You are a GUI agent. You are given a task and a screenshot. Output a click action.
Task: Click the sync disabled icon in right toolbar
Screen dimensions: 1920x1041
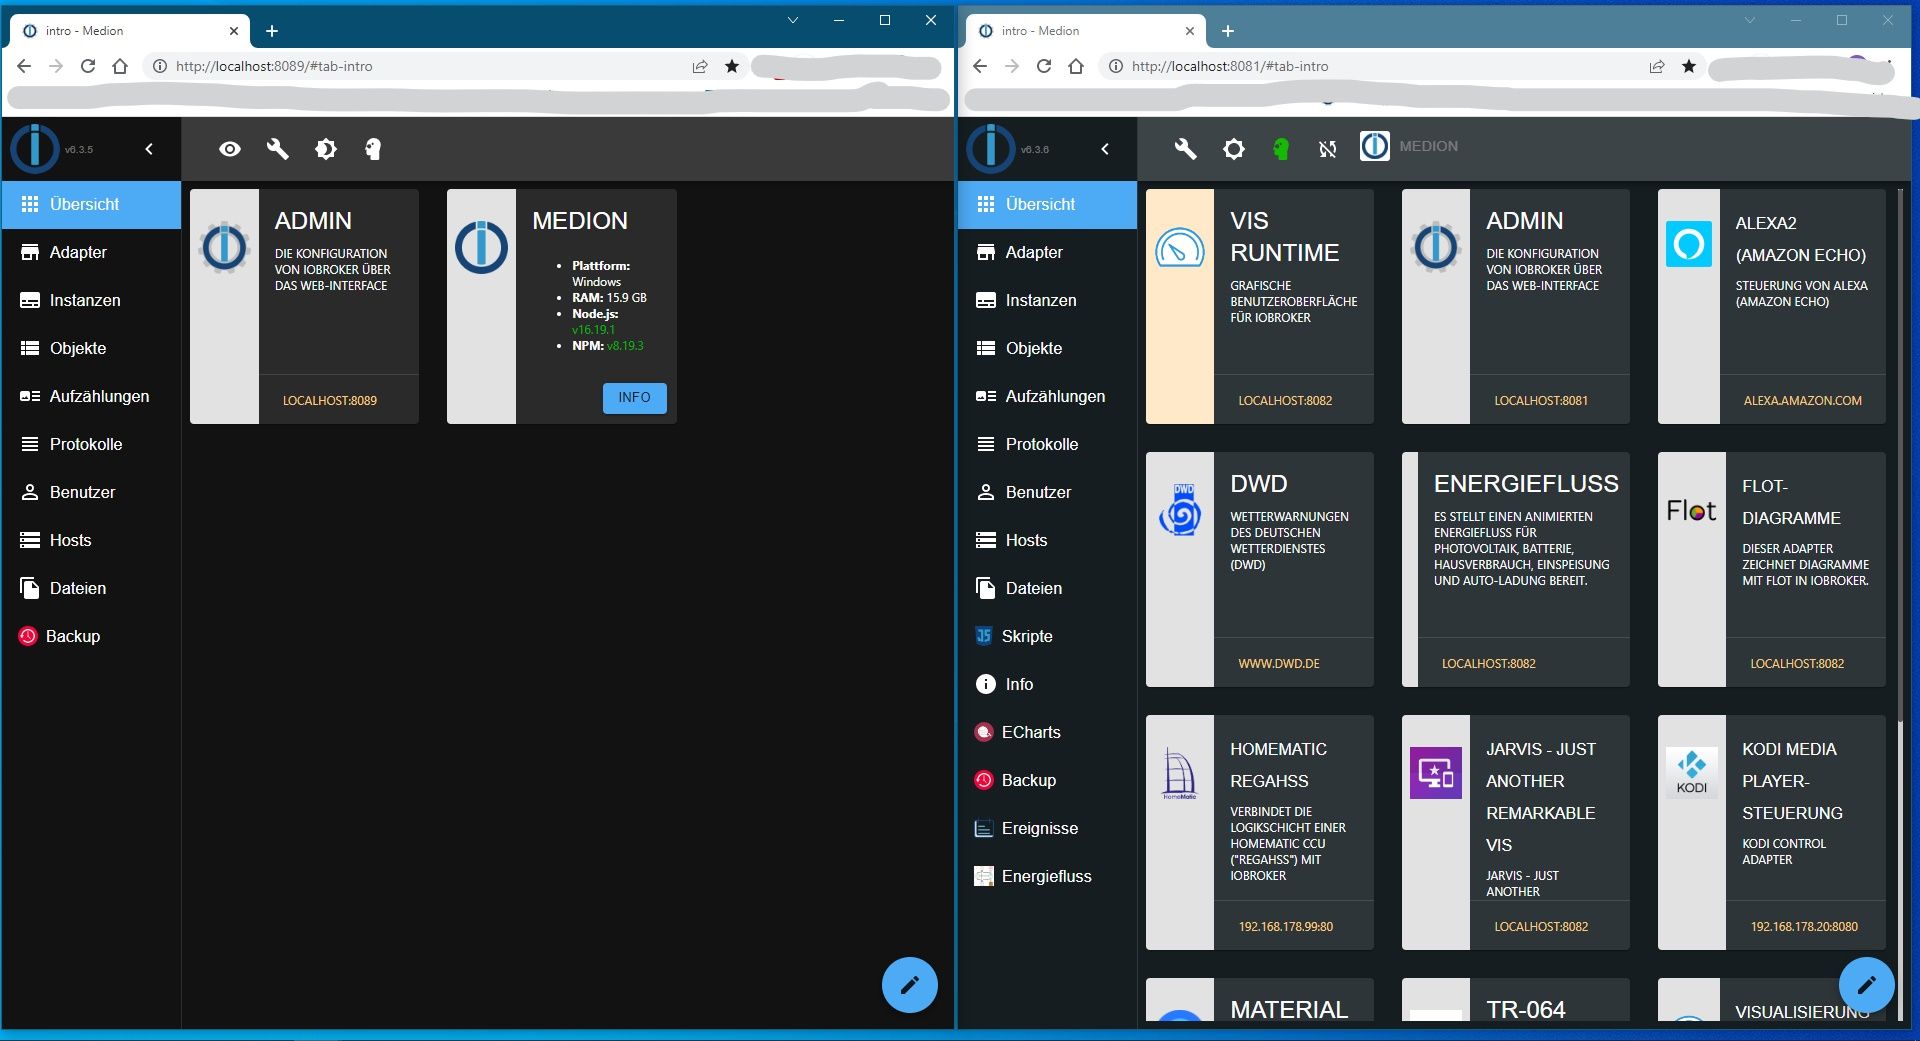[x=1328, y=149]
